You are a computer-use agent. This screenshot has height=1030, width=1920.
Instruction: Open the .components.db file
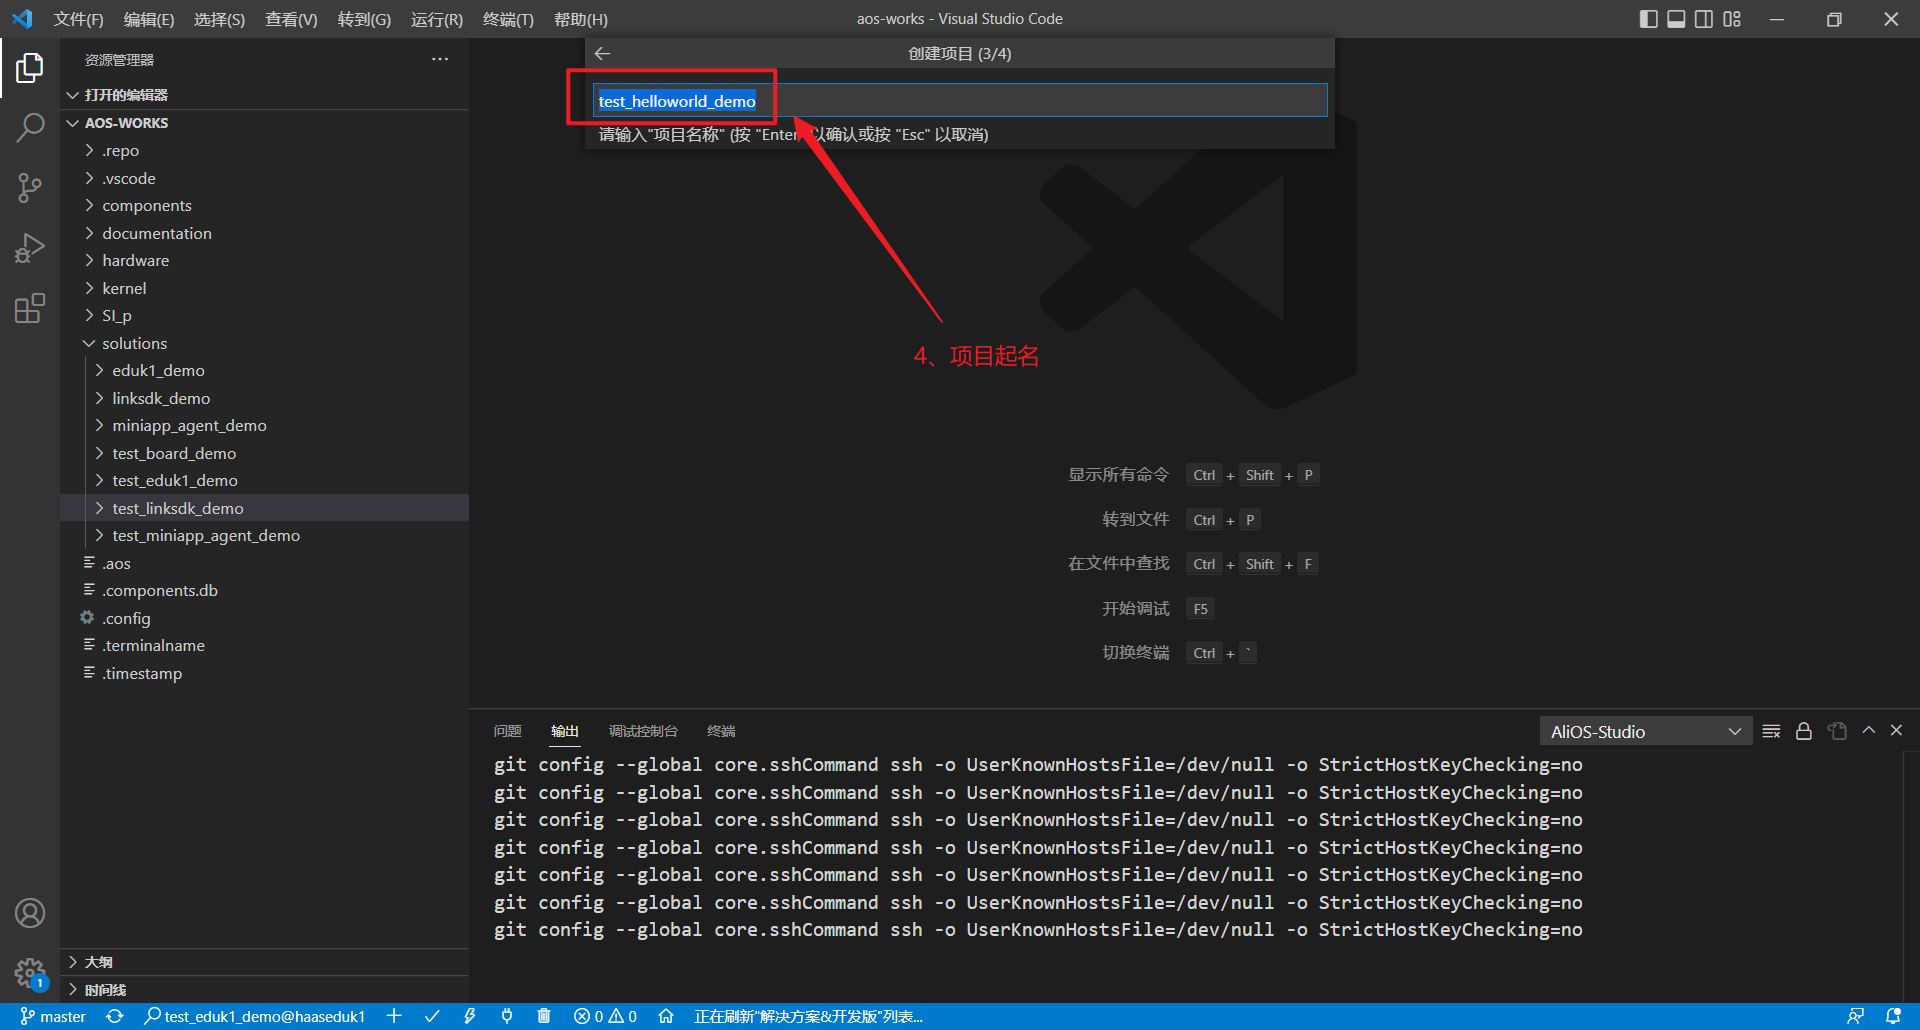[264, 591]
